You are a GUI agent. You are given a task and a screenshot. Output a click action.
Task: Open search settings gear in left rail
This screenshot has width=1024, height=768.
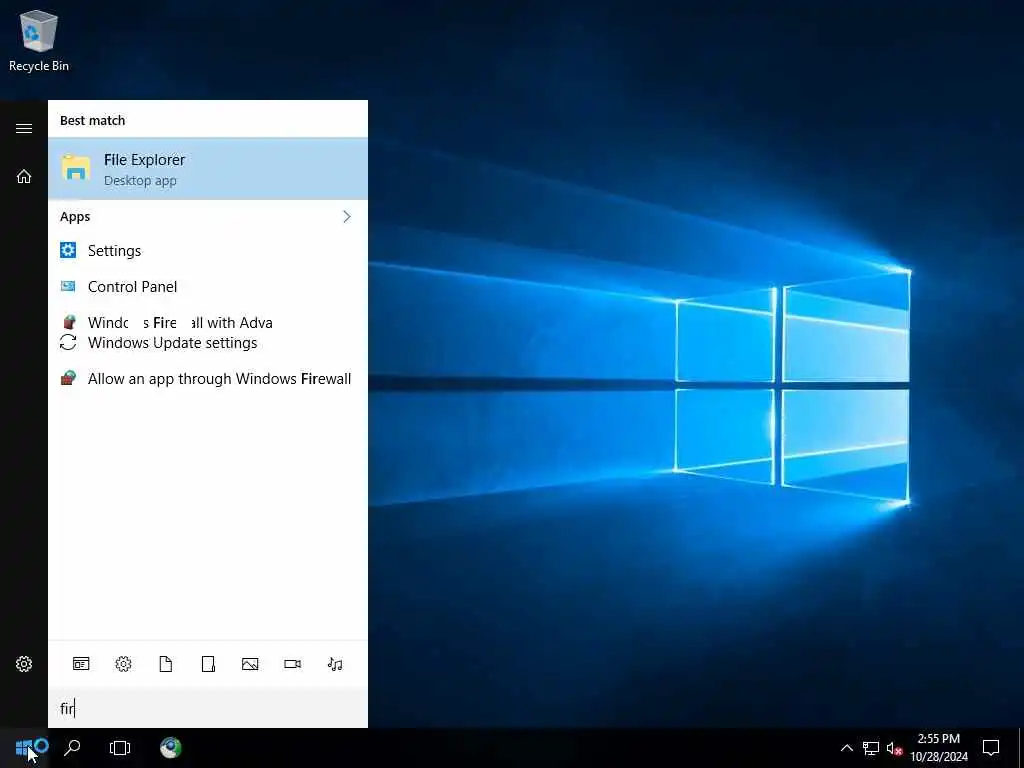(24, 664)
